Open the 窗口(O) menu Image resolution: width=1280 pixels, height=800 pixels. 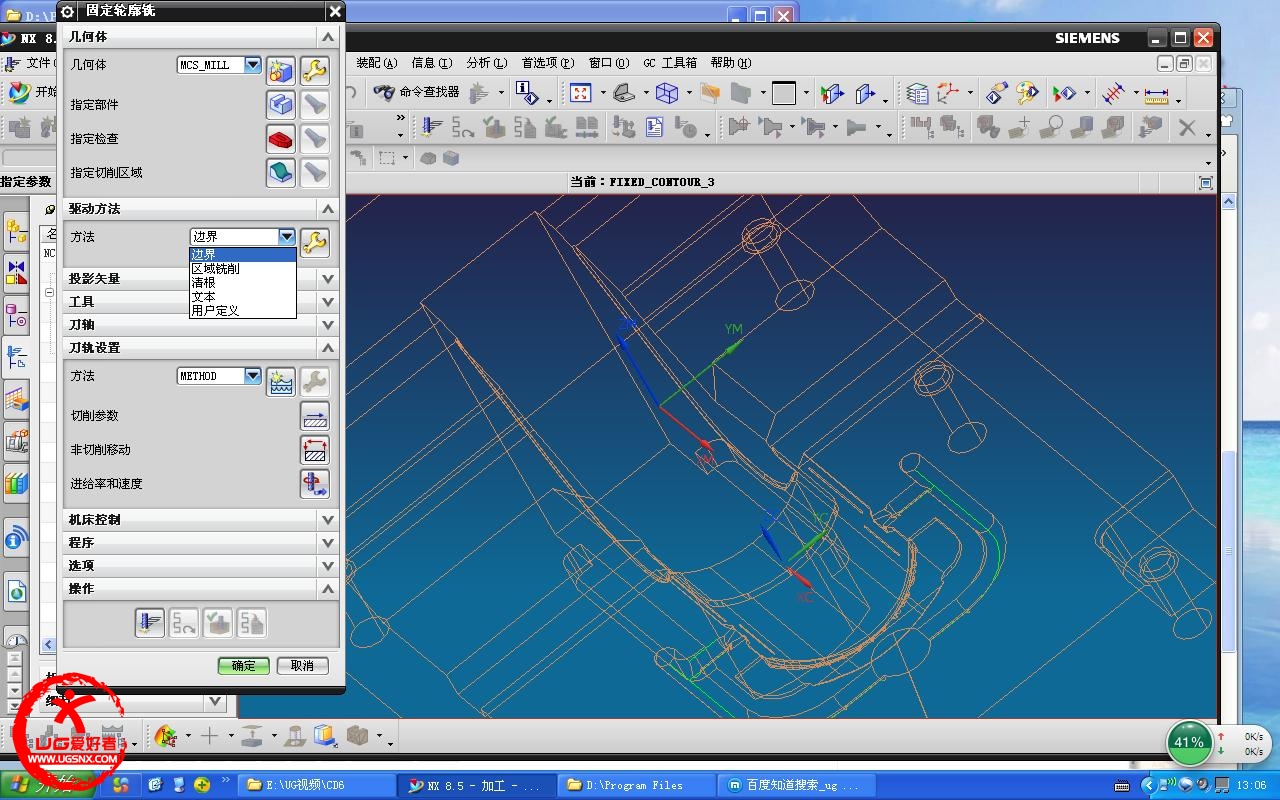point(609,62)
